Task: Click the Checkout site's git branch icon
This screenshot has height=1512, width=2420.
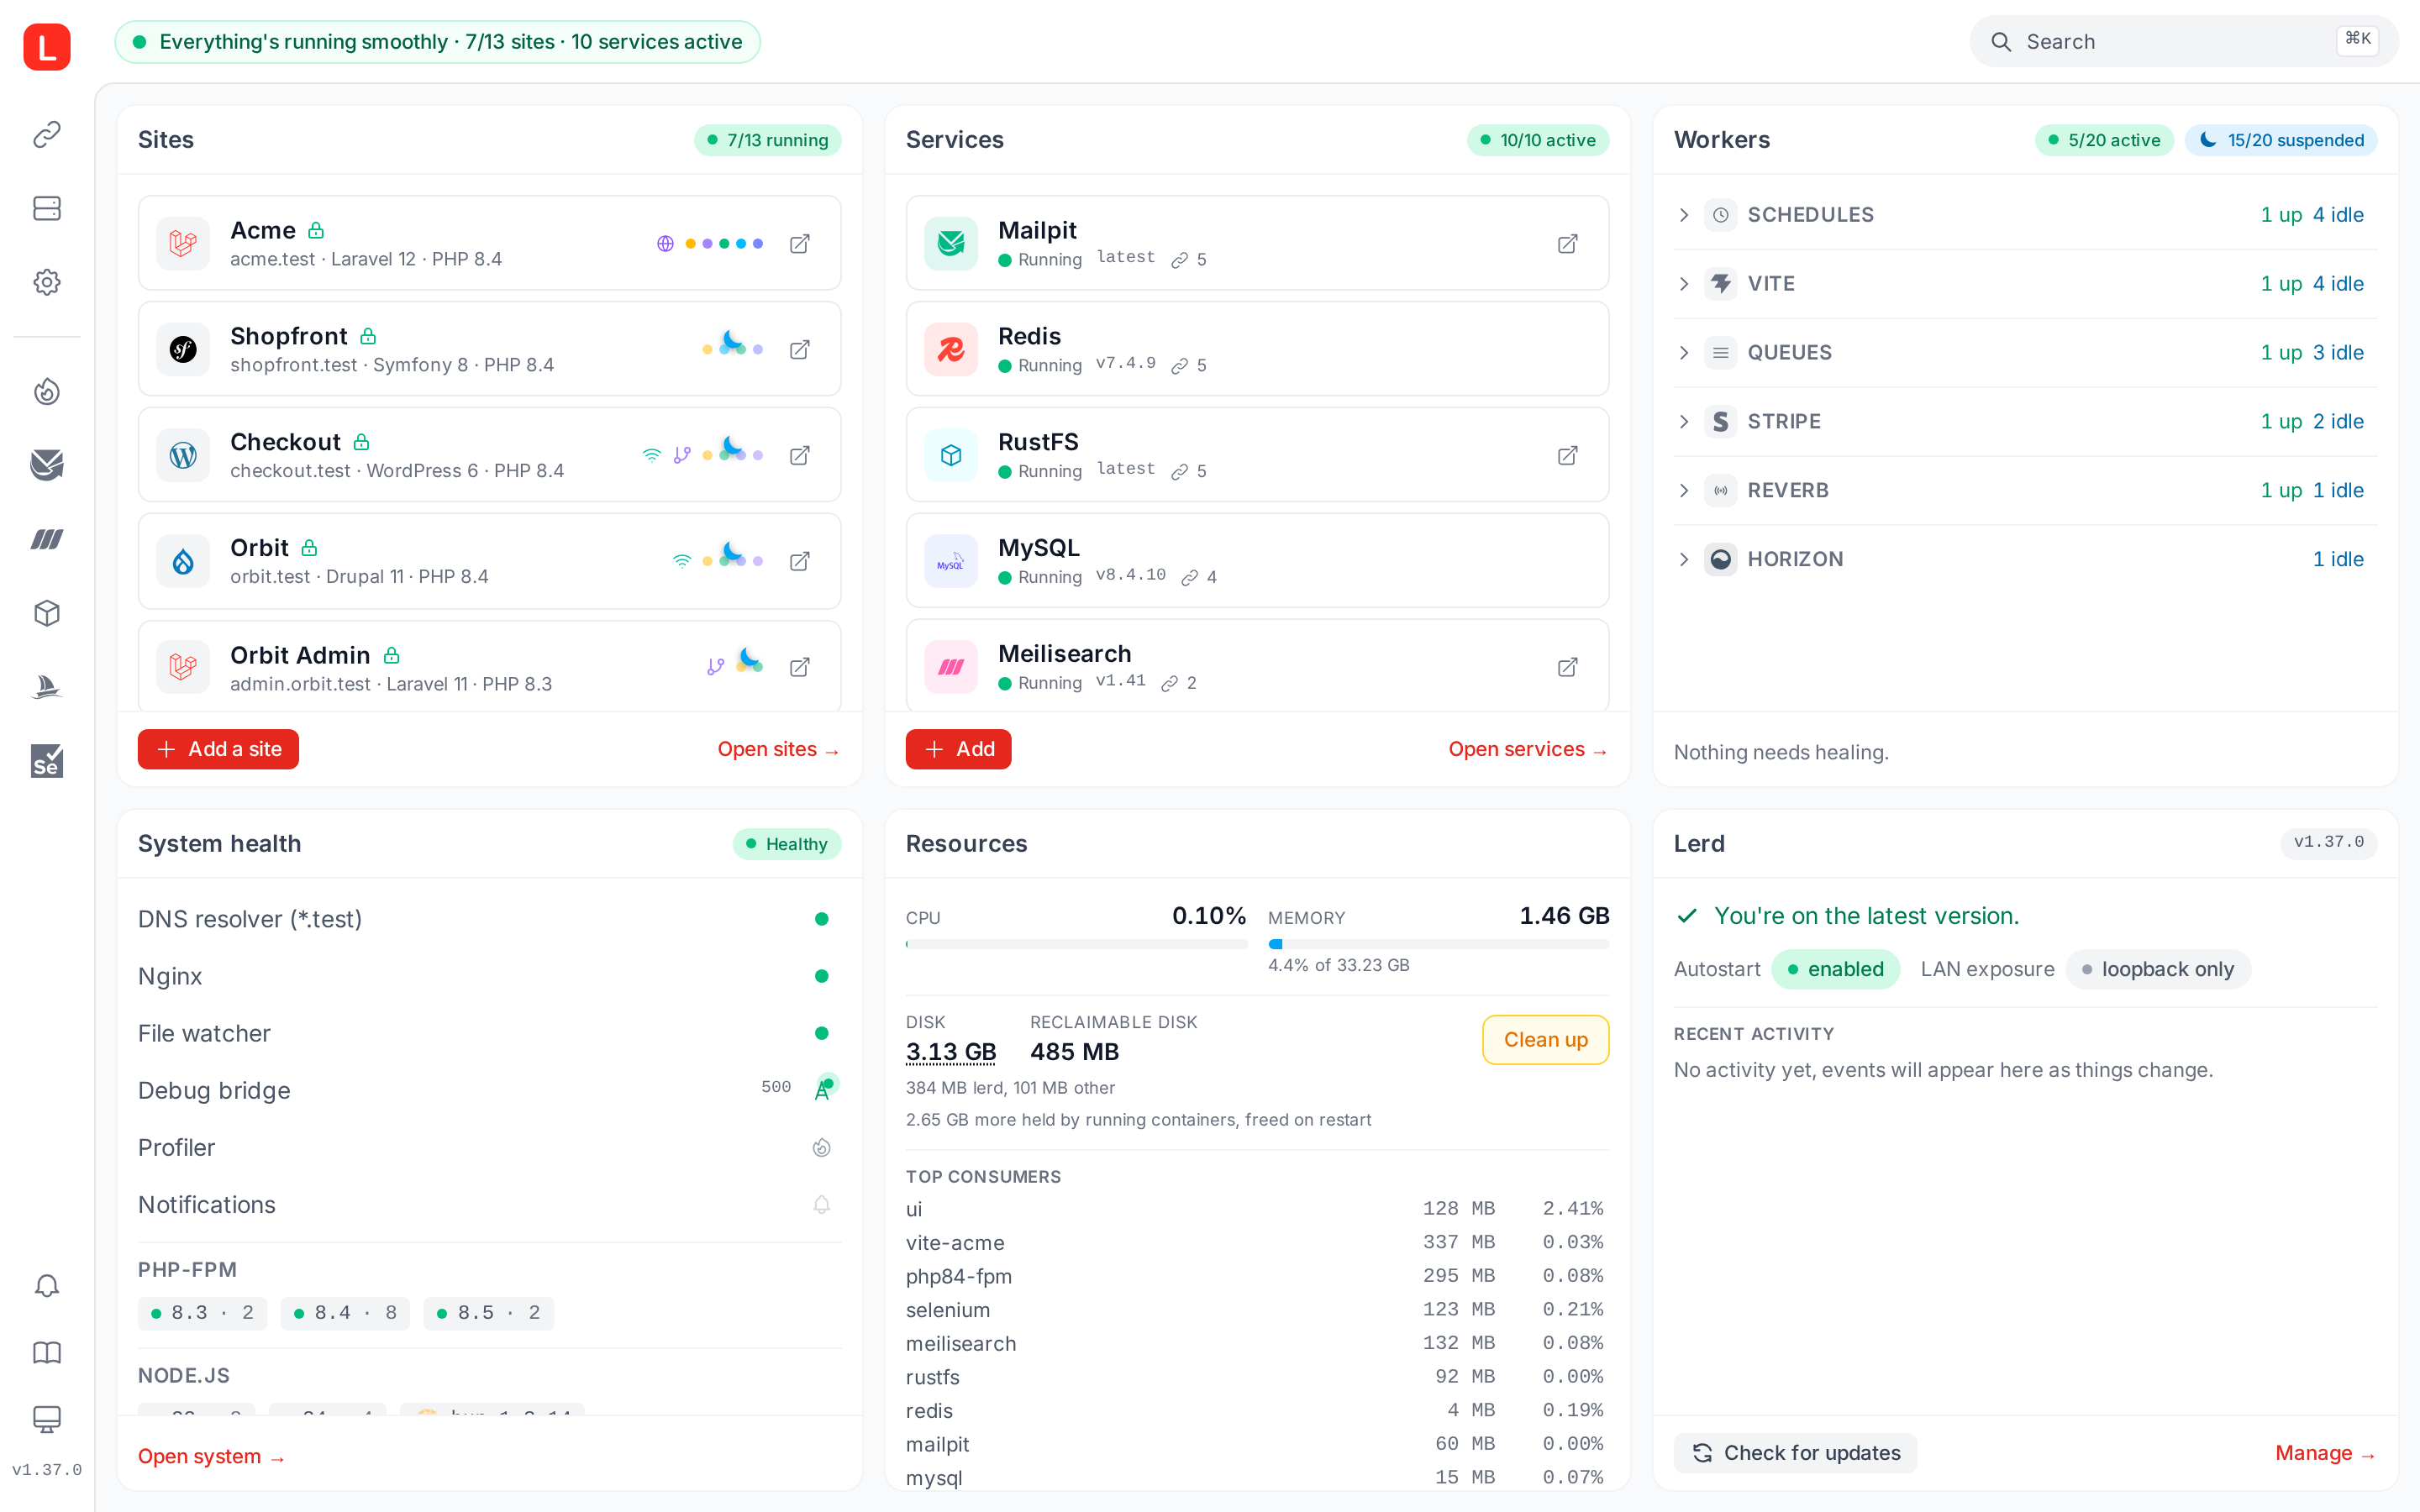Action: [682, 455]
